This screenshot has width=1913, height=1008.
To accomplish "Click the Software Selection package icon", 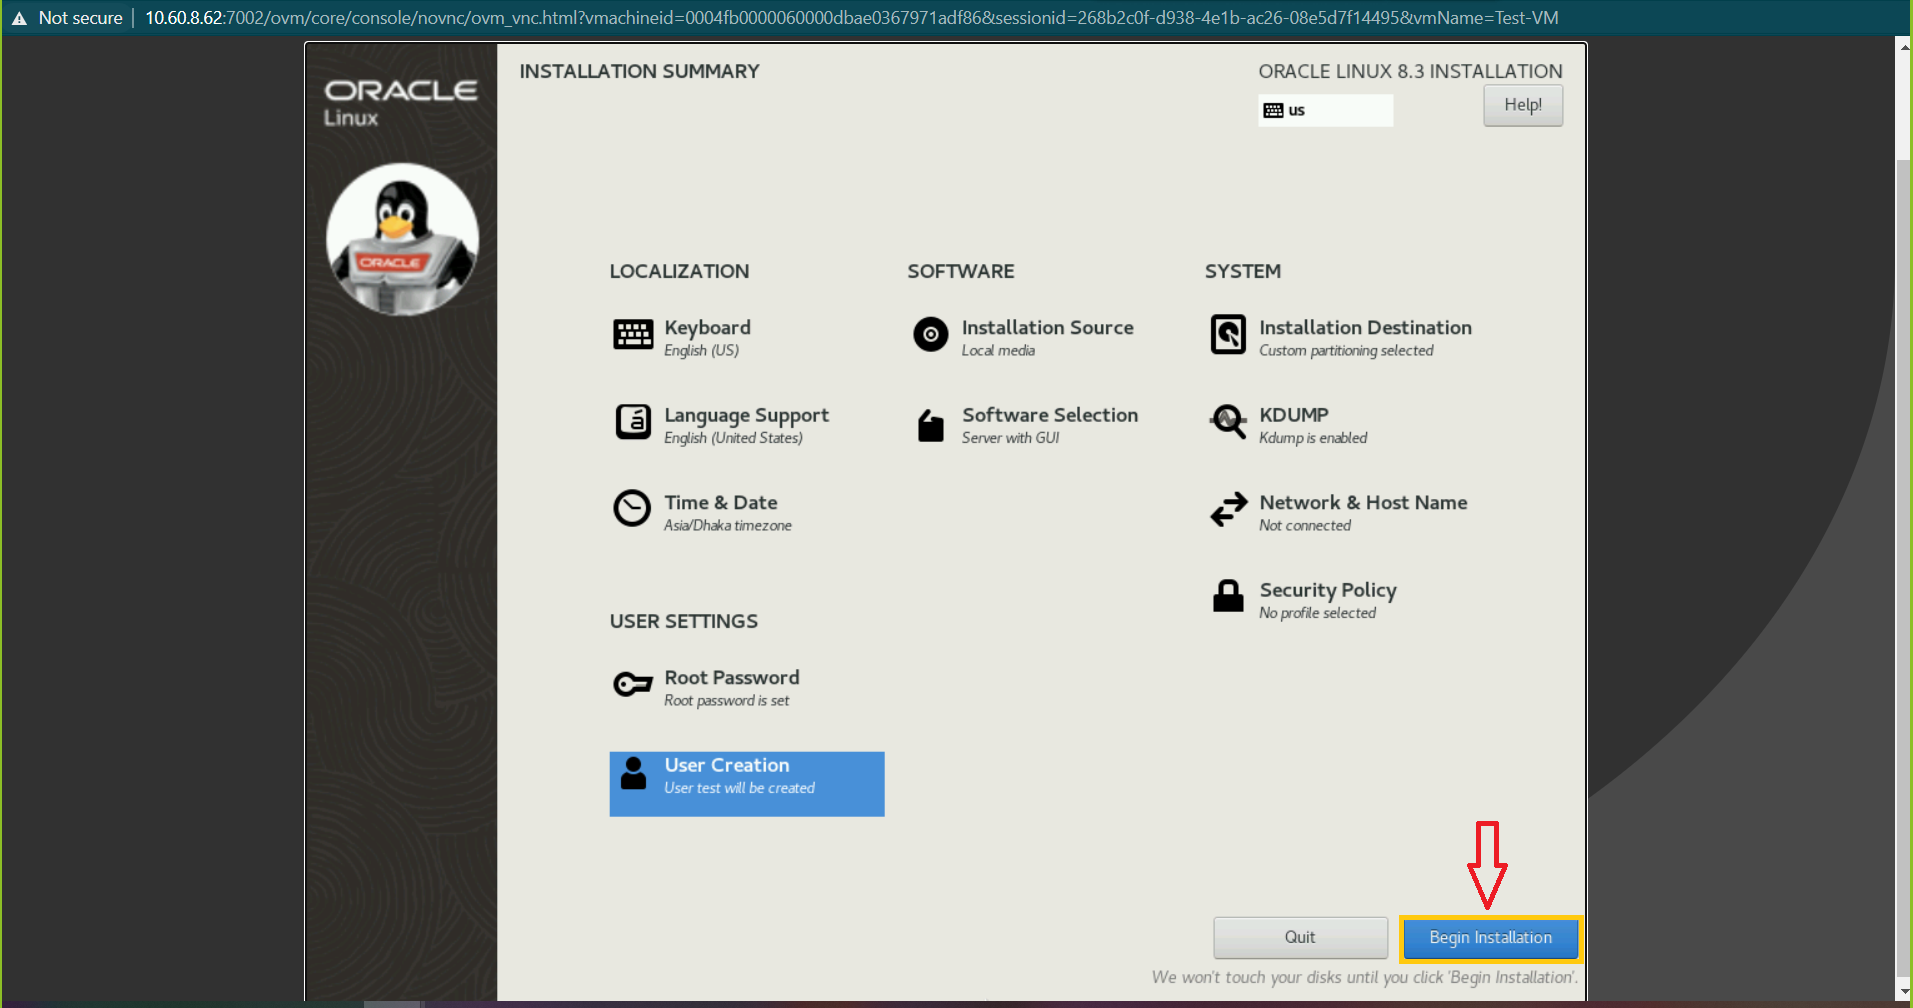I will [x=931, y=425].
